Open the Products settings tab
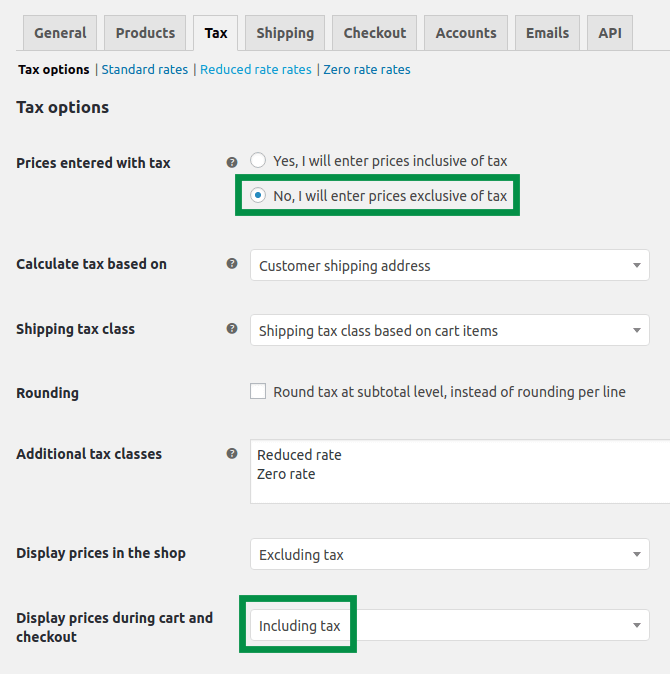 [145, 33]
